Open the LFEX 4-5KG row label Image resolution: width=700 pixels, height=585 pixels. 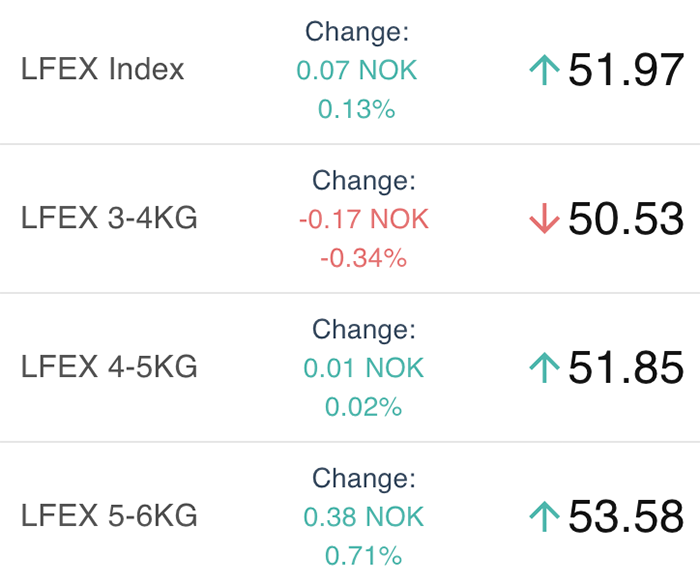(109, 367)
